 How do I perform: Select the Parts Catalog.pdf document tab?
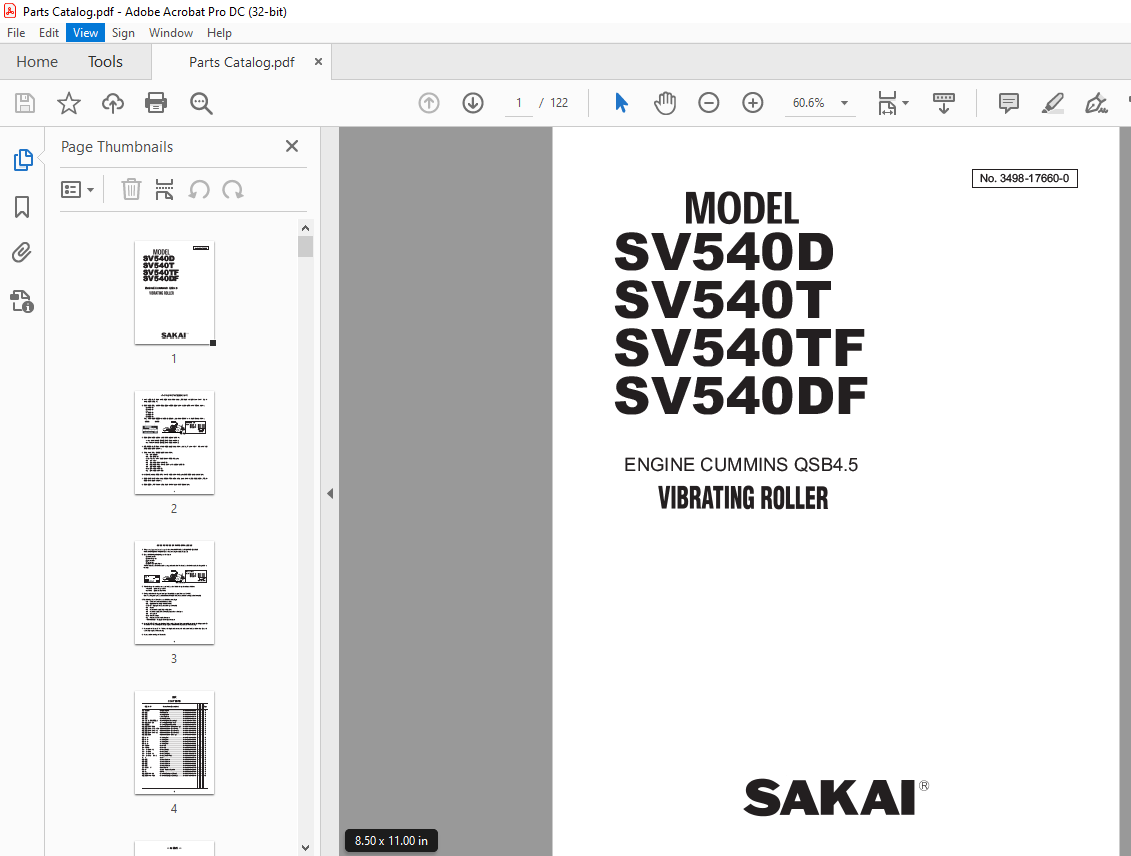[x=242, y=63]
